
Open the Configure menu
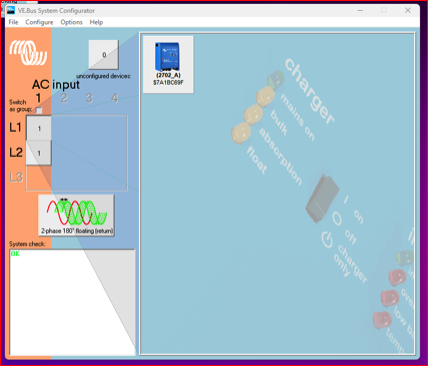39,22
